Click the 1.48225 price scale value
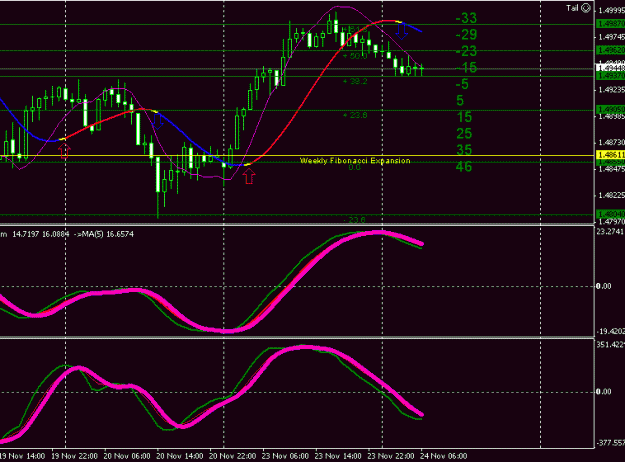This screenshot has width=625, height=462. point(611,195)
